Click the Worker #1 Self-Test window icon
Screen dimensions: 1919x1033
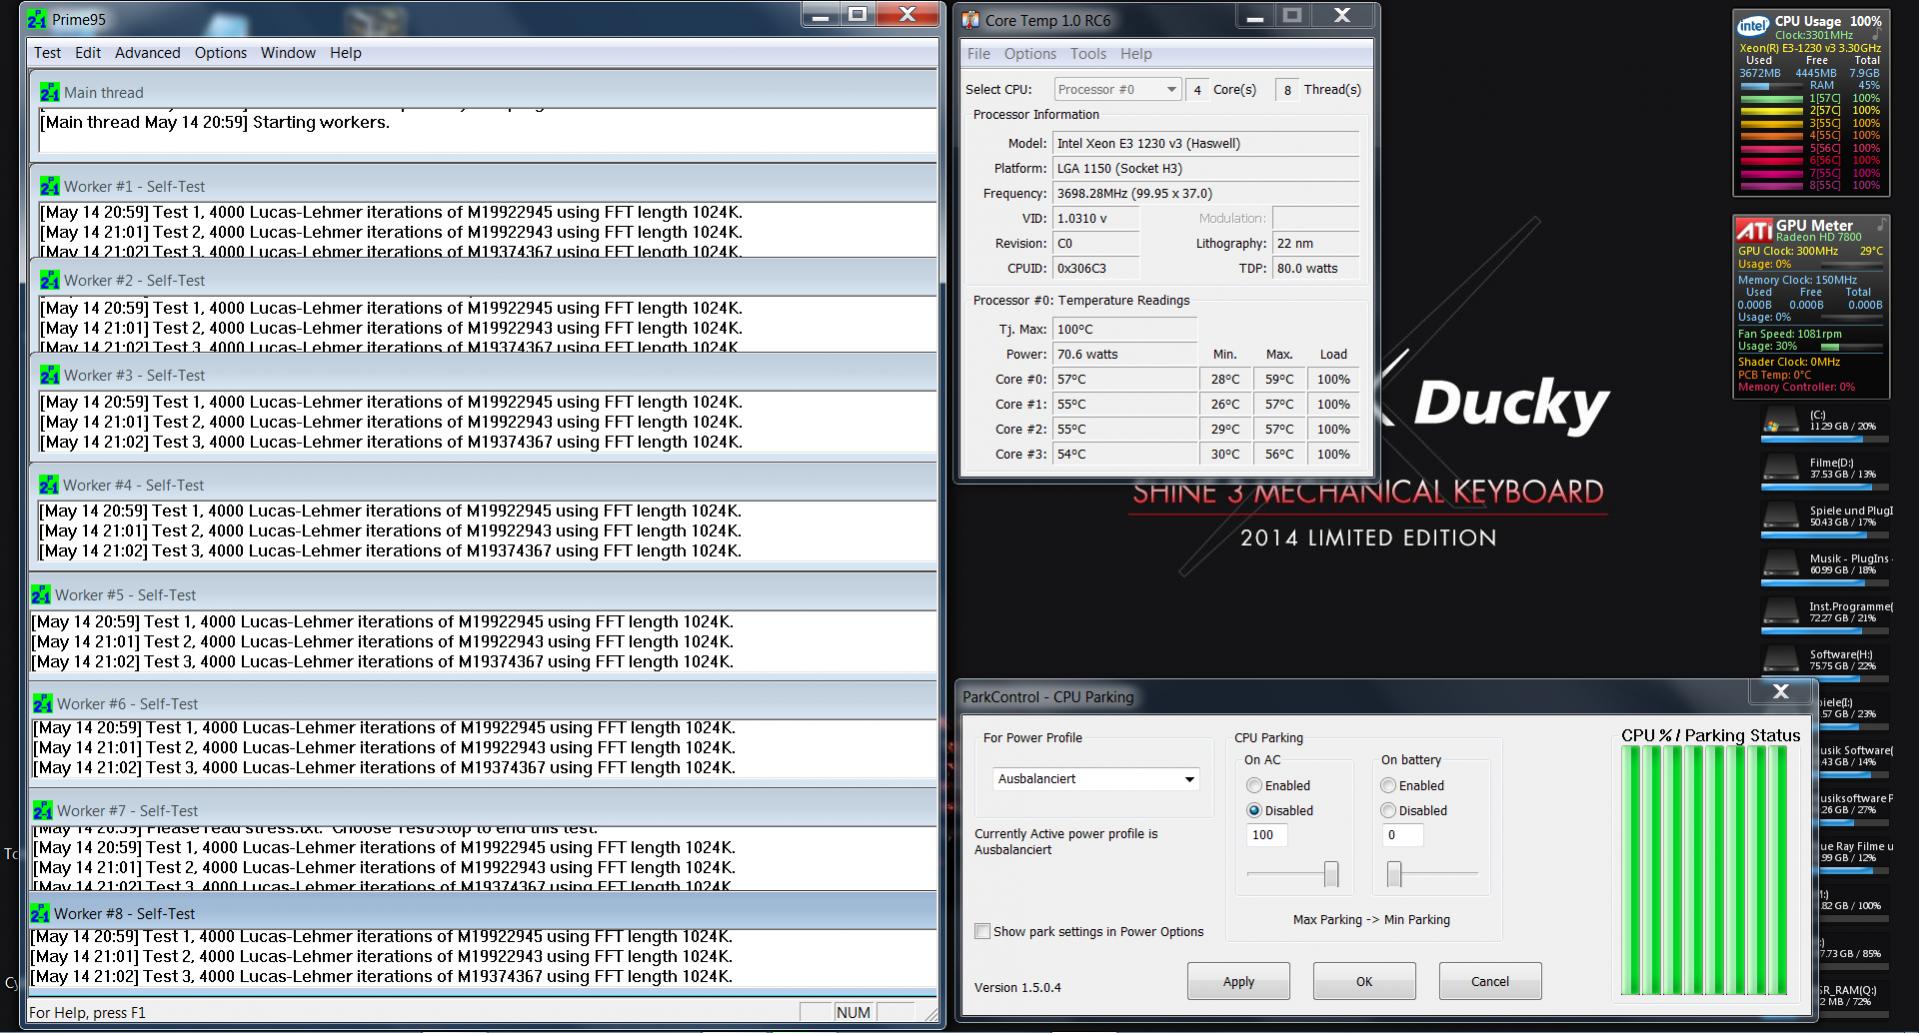click(50, 187)
